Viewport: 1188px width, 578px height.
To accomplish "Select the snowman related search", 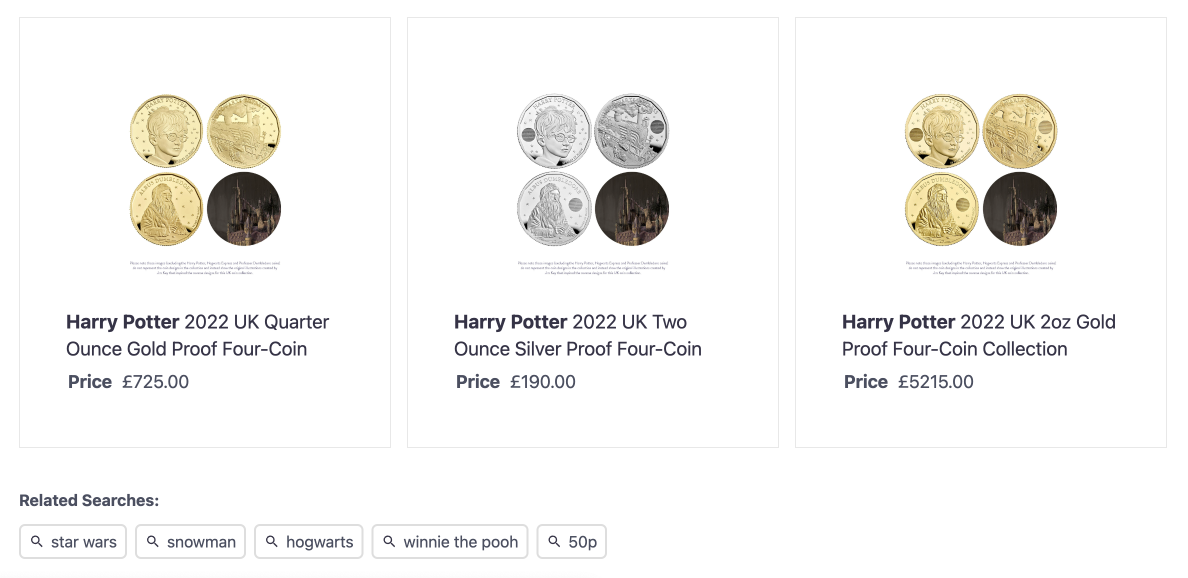I will click(201, 542).
